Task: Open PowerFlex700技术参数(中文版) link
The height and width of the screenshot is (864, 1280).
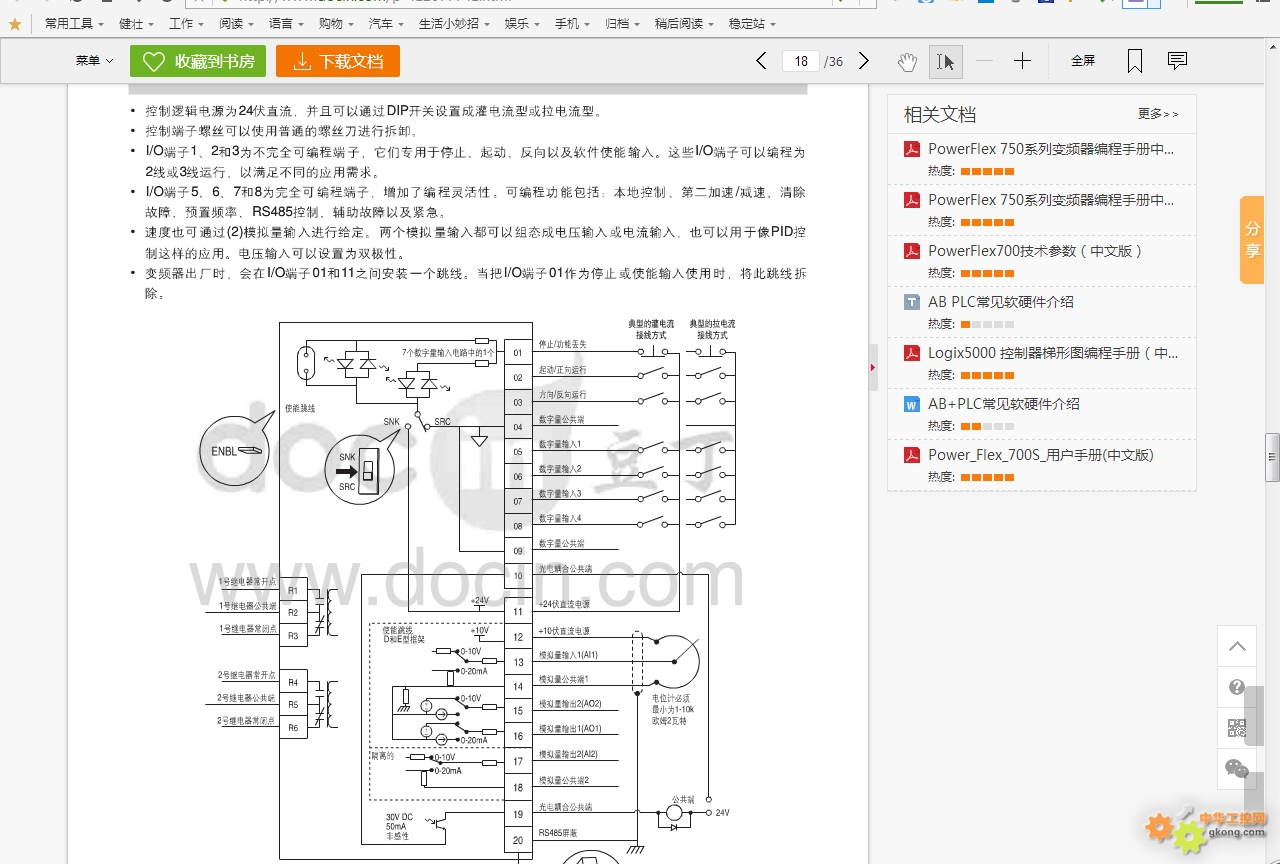Action: pos(1035,251)
